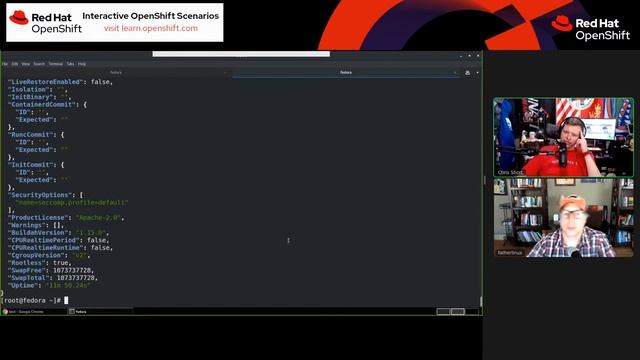Click the "SwapFree" value 1073737728

[x=73, y=270]
